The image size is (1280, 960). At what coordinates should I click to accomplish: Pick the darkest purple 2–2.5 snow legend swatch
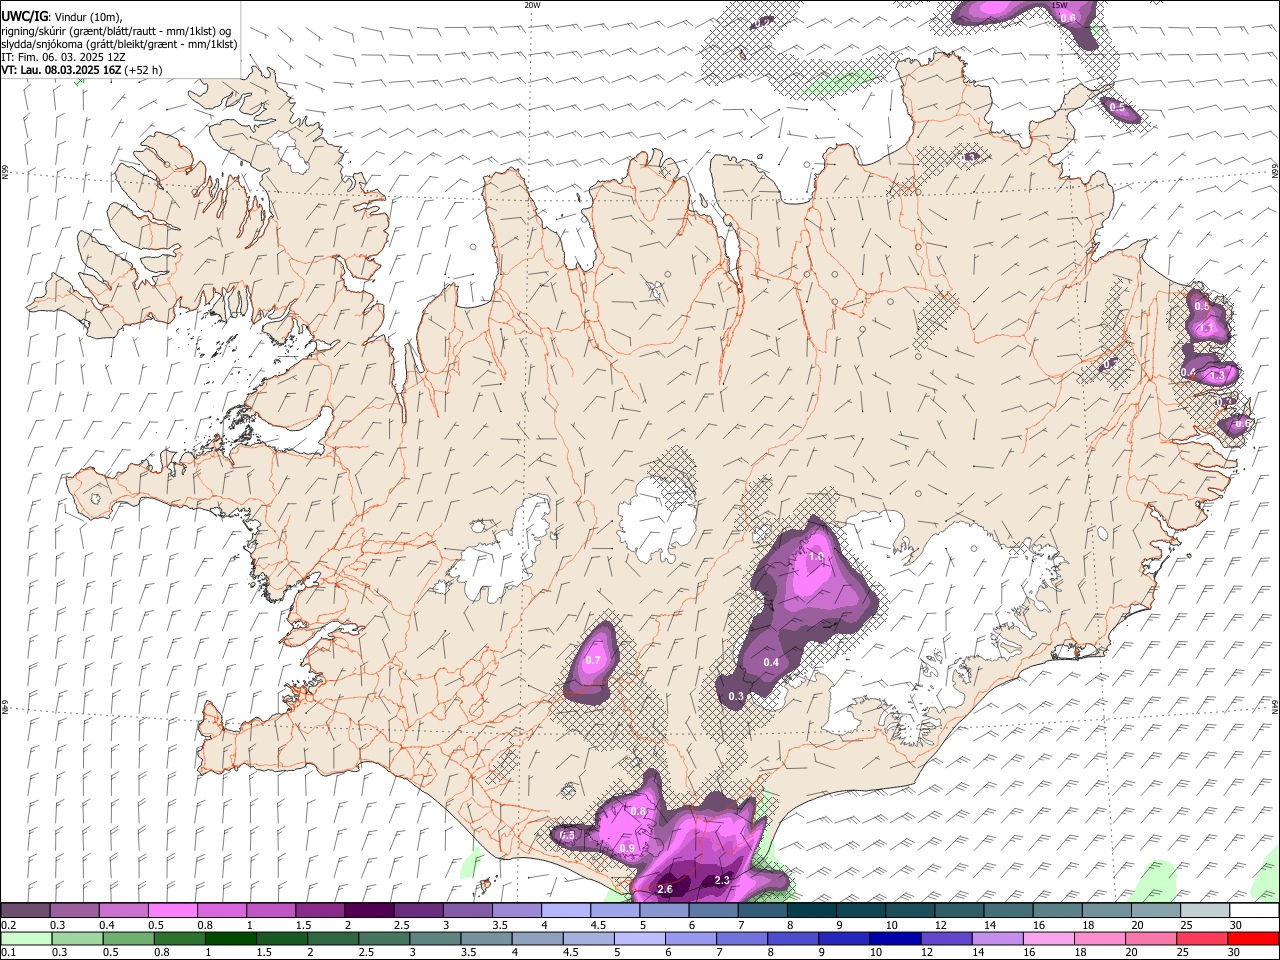click(x=368, y=911)
